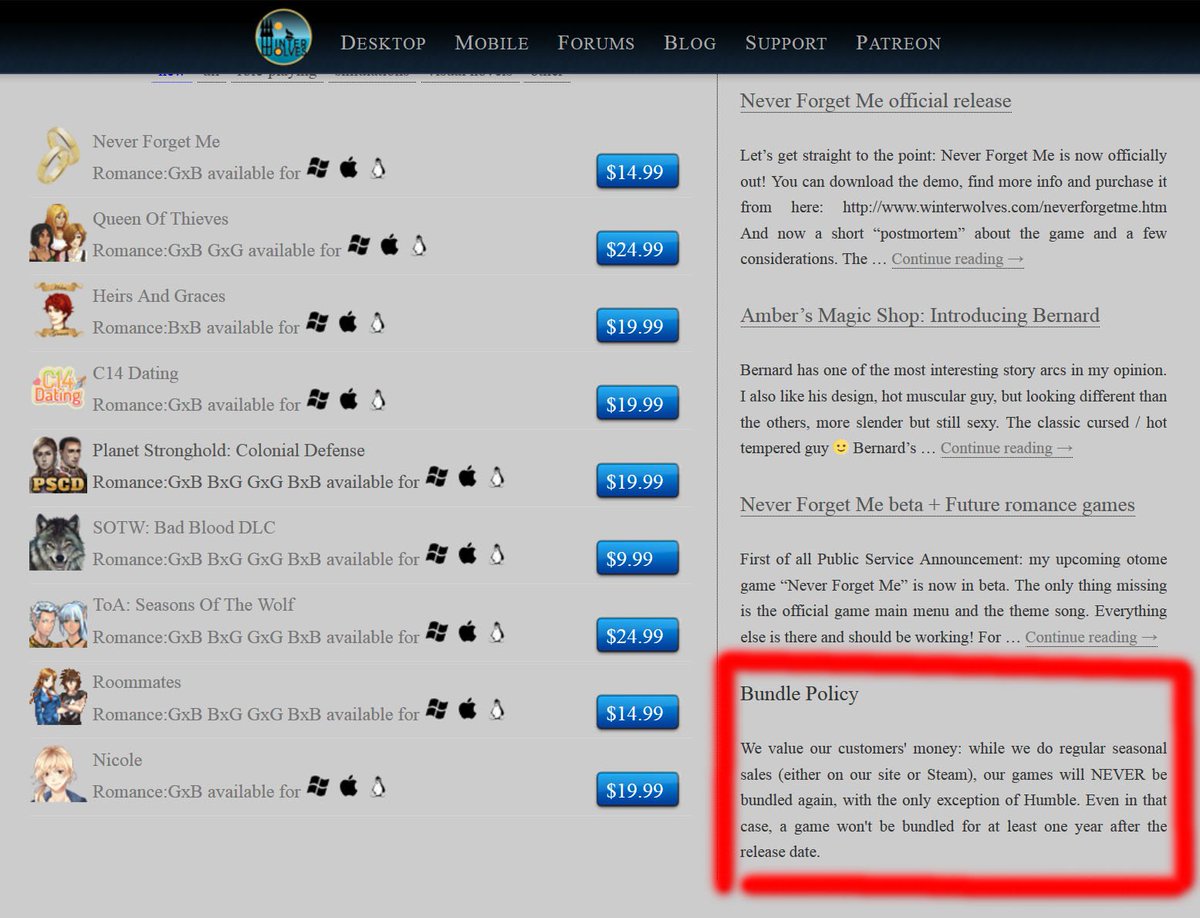Click the Apple icon for Queen Of Thieves

coord(389,245)
